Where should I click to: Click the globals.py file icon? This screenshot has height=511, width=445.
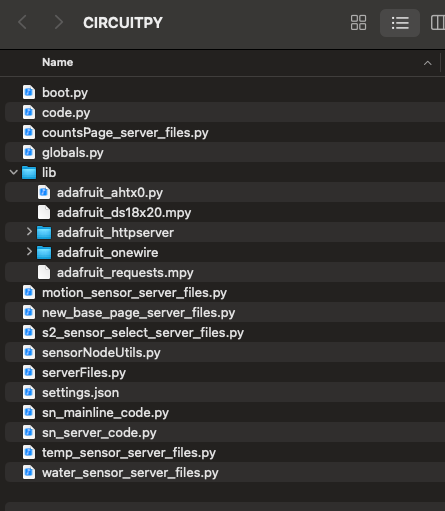[29, 152]
